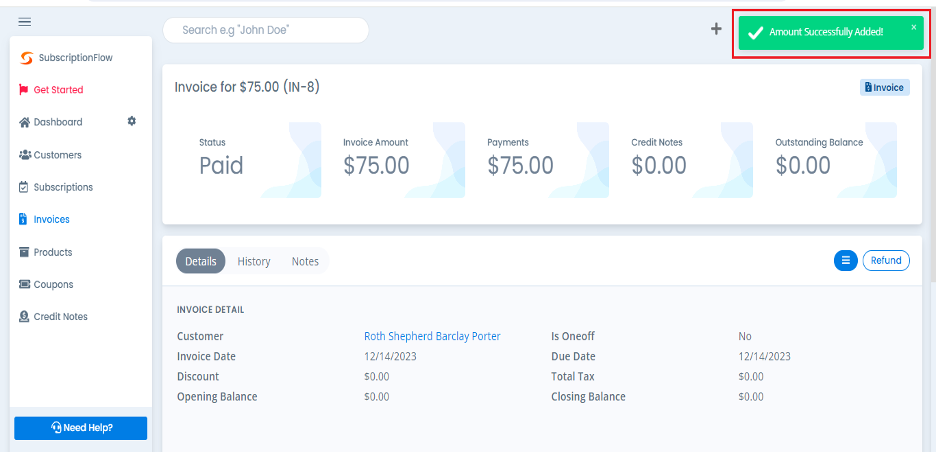Open Roth Shepherd Barclay Porter customer link
Screen dimensions: 936x452
click(x=432, y=337)
